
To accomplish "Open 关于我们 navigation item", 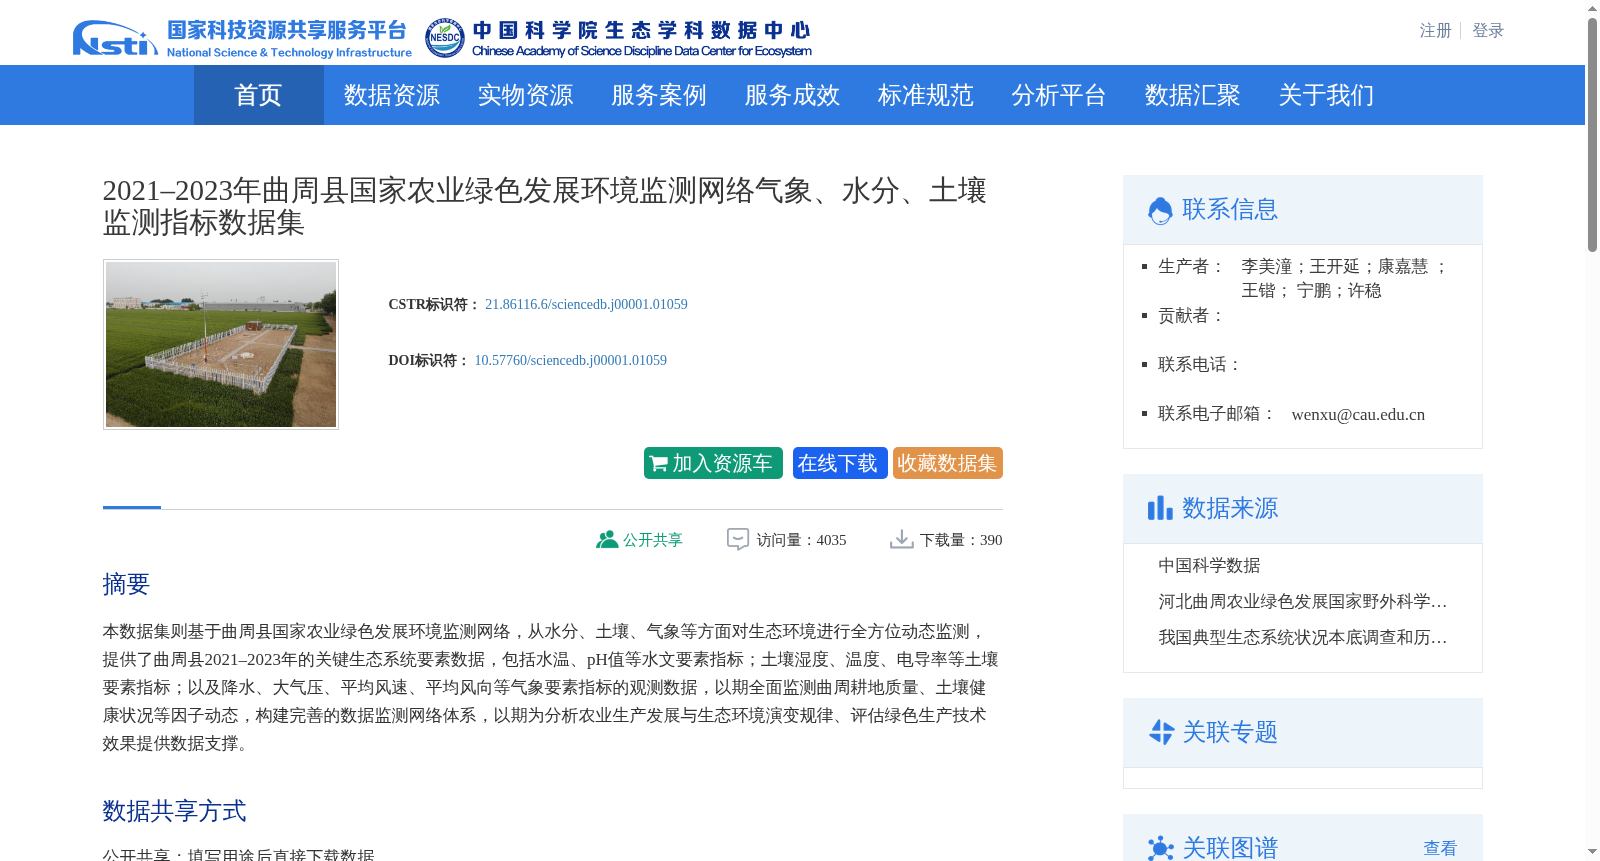I will point(1326,95).
